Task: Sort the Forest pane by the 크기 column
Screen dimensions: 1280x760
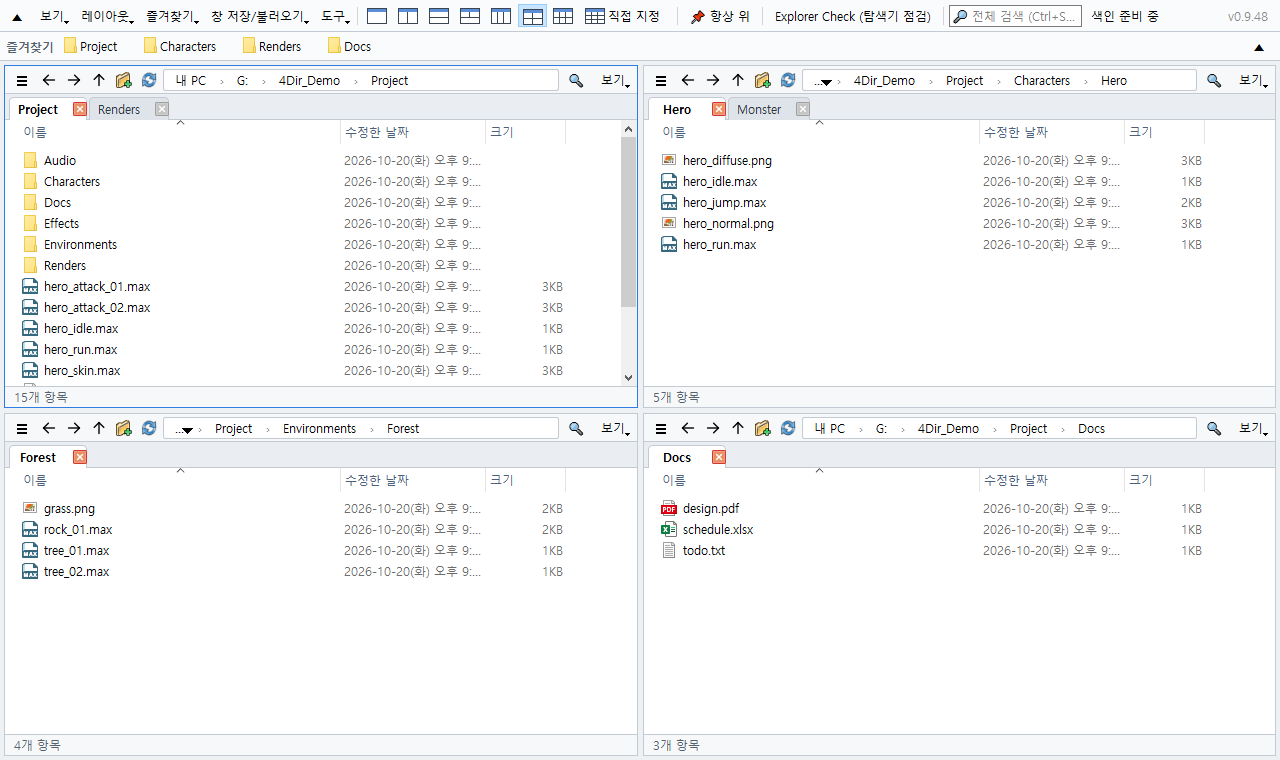Action: coord(525,480)
